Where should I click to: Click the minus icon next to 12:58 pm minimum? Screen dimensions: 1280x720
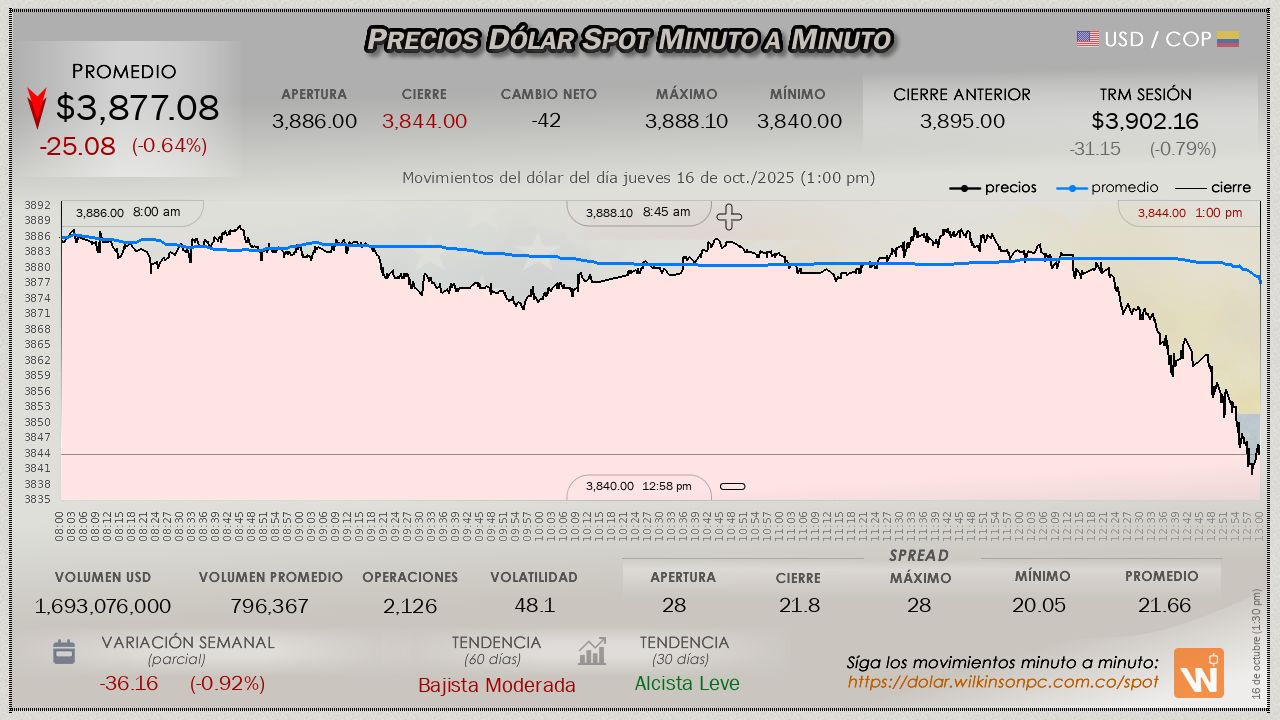pyautogui.click(x=732, y=487)
